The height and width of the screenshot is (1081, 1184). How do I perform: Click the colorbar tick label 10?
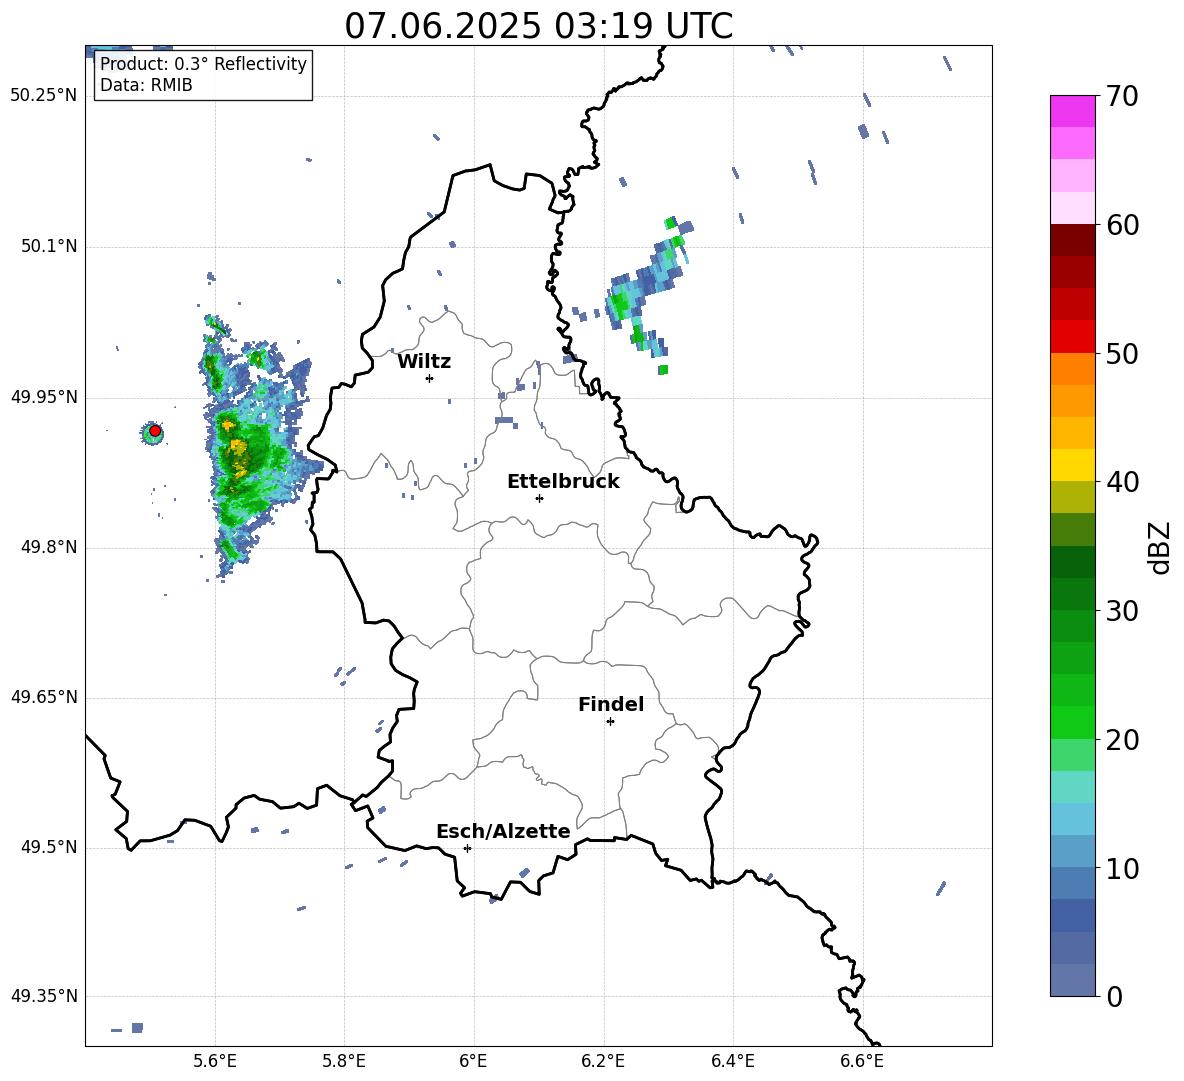(x=1122, y=868)
